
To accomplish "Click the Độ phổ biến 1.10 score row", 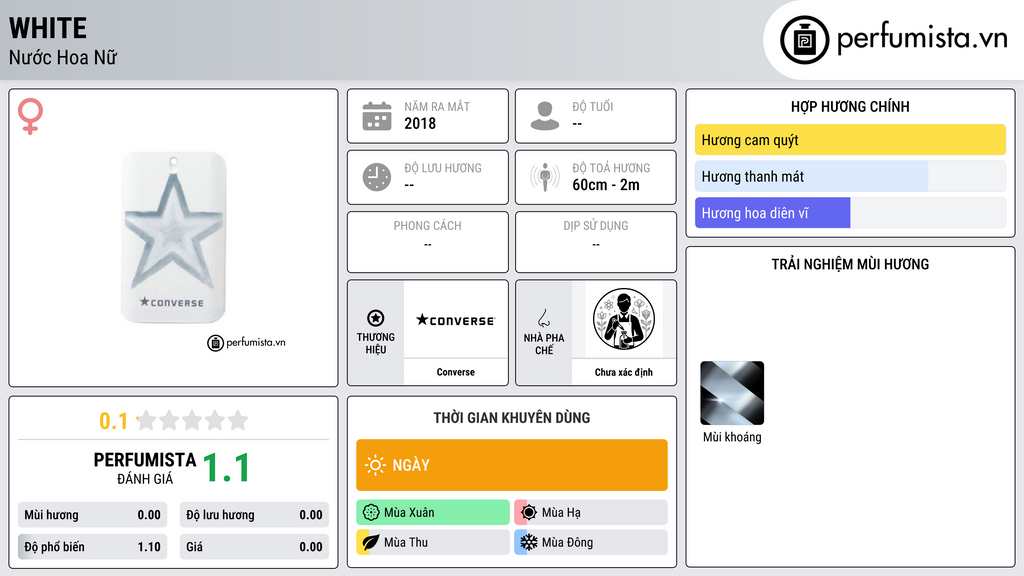I will 93,547.
